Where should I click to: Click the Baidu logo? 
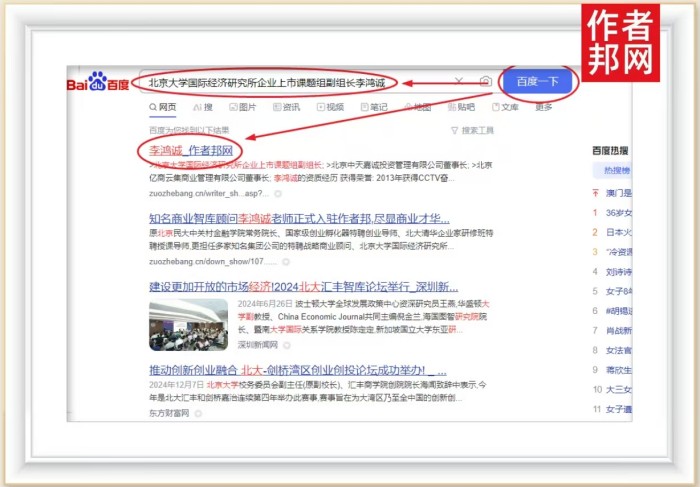98,82
